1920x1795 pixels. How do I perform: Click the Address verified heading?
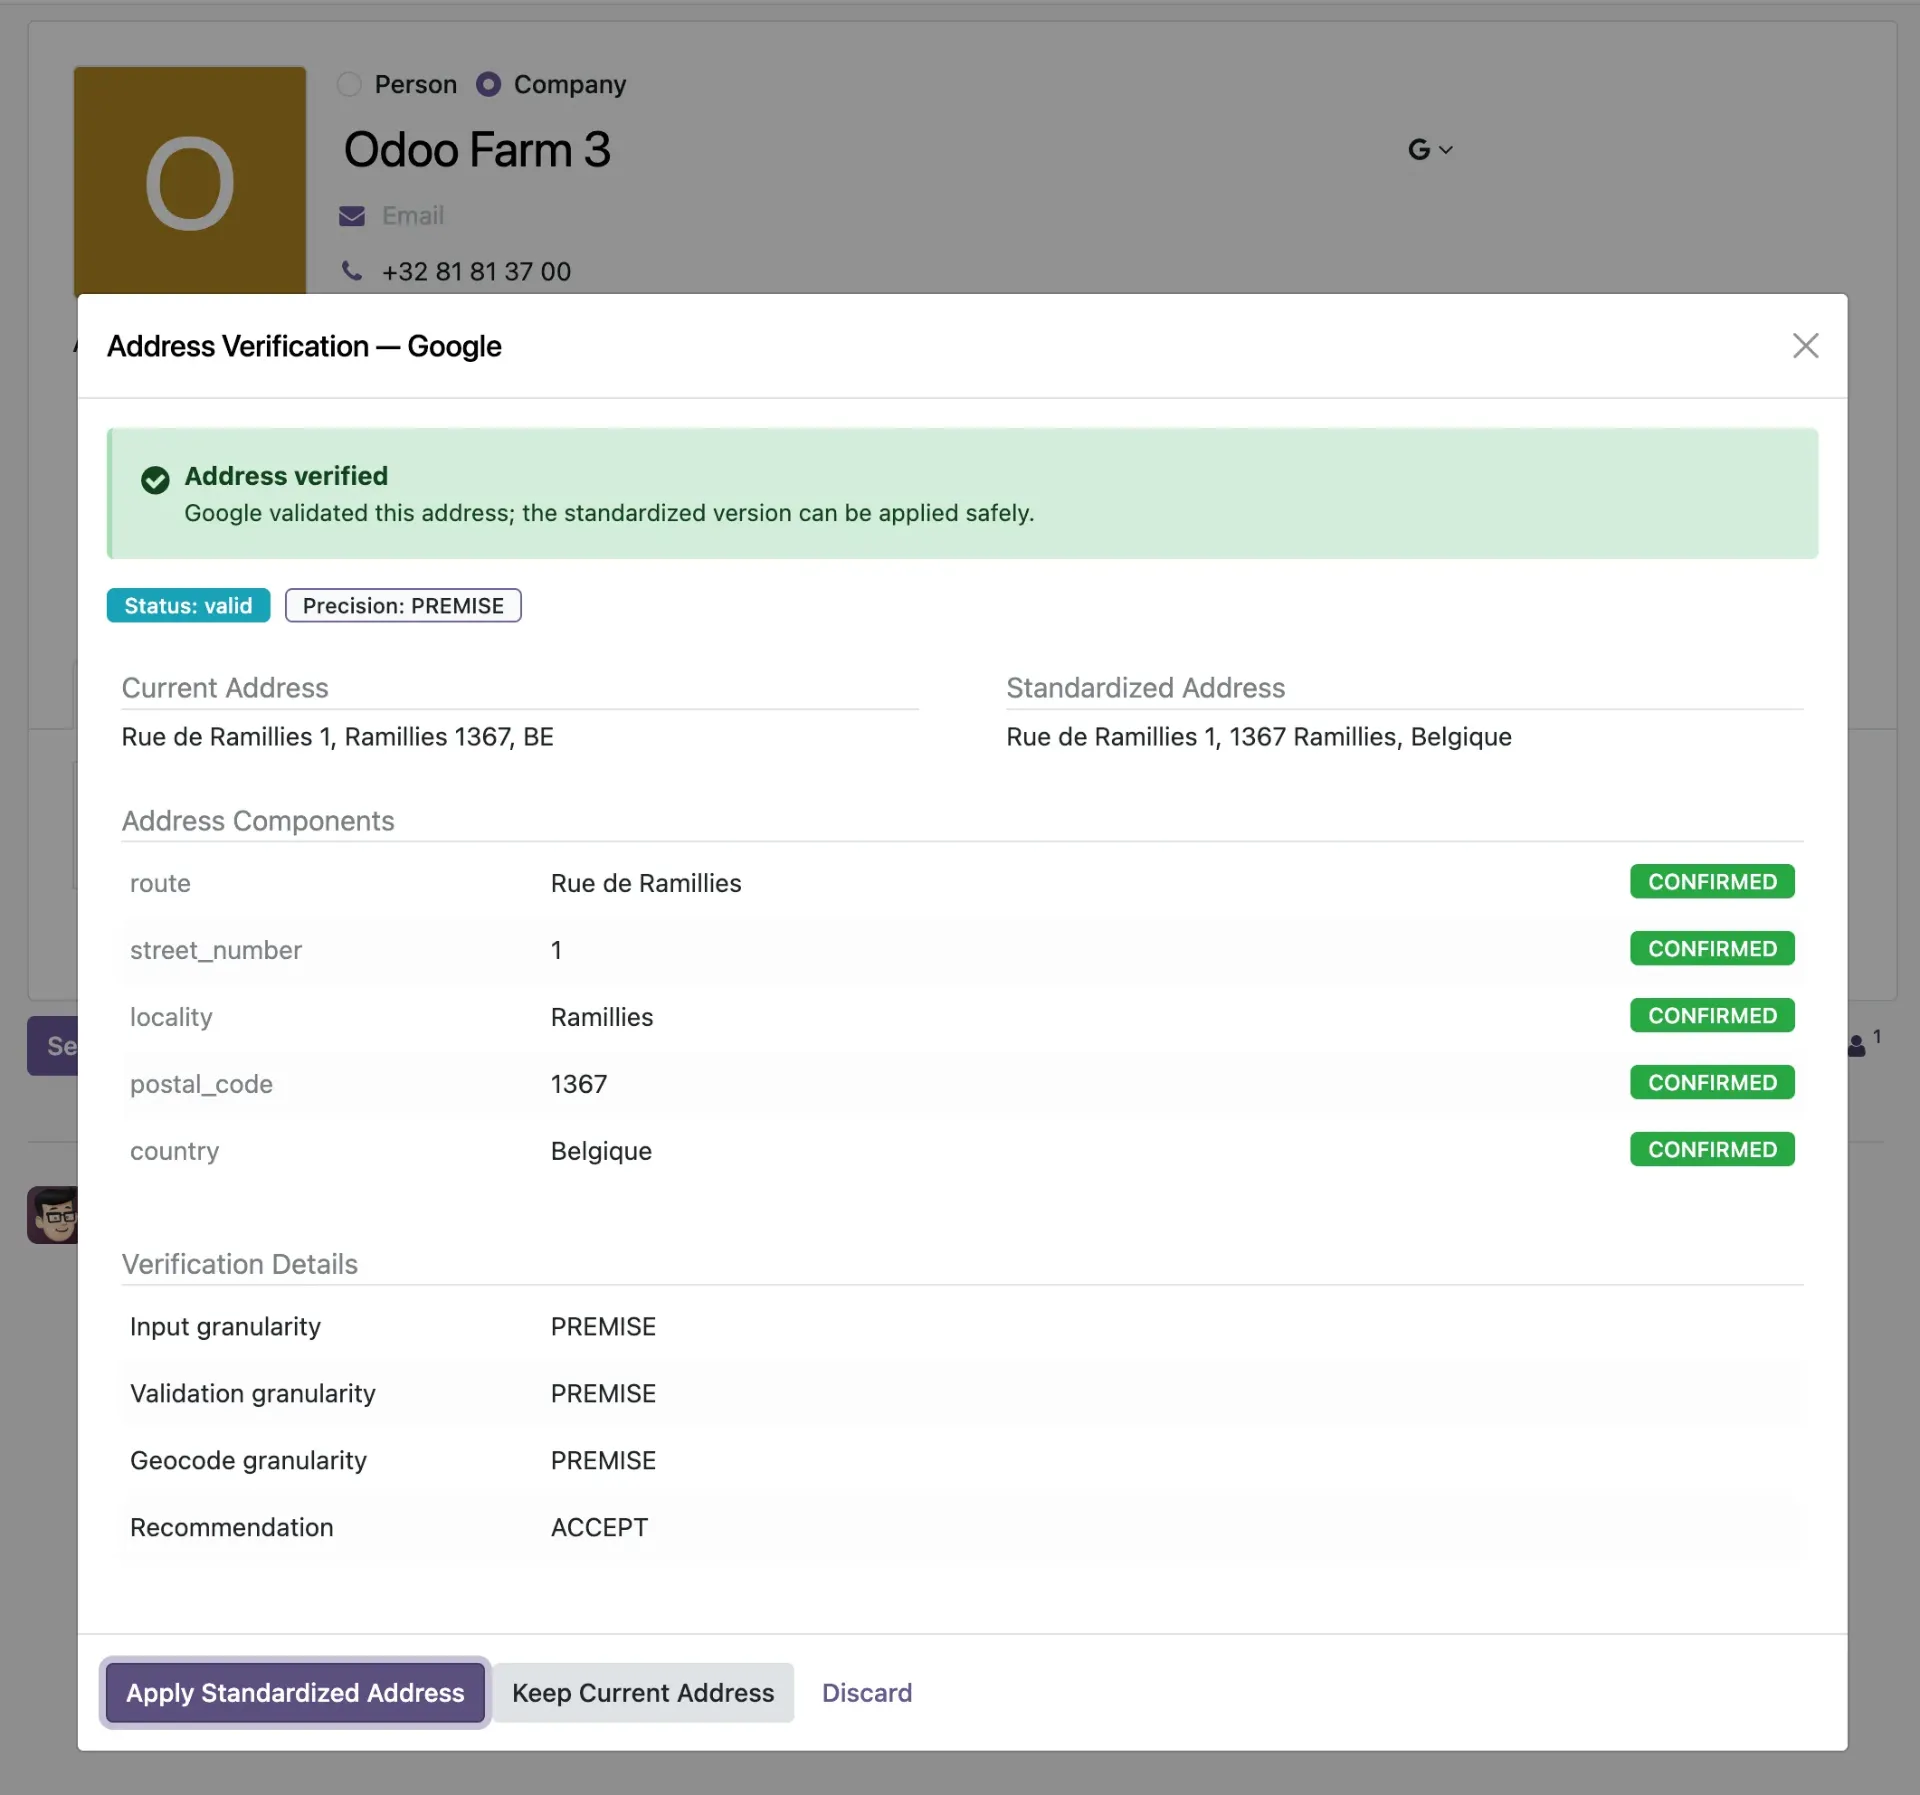point(286,476)
